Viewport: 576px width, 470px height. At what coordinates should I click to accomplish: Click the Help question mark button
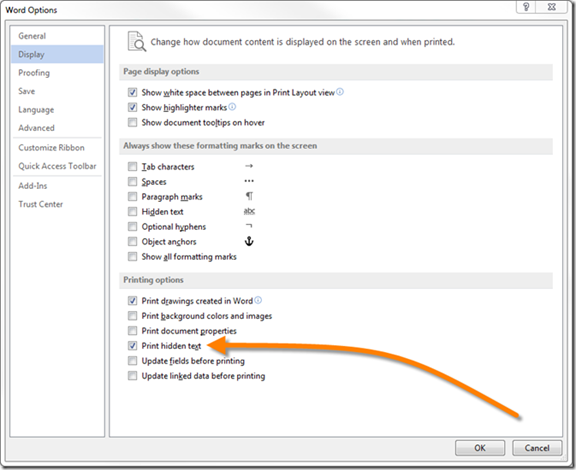pos(526,7)
